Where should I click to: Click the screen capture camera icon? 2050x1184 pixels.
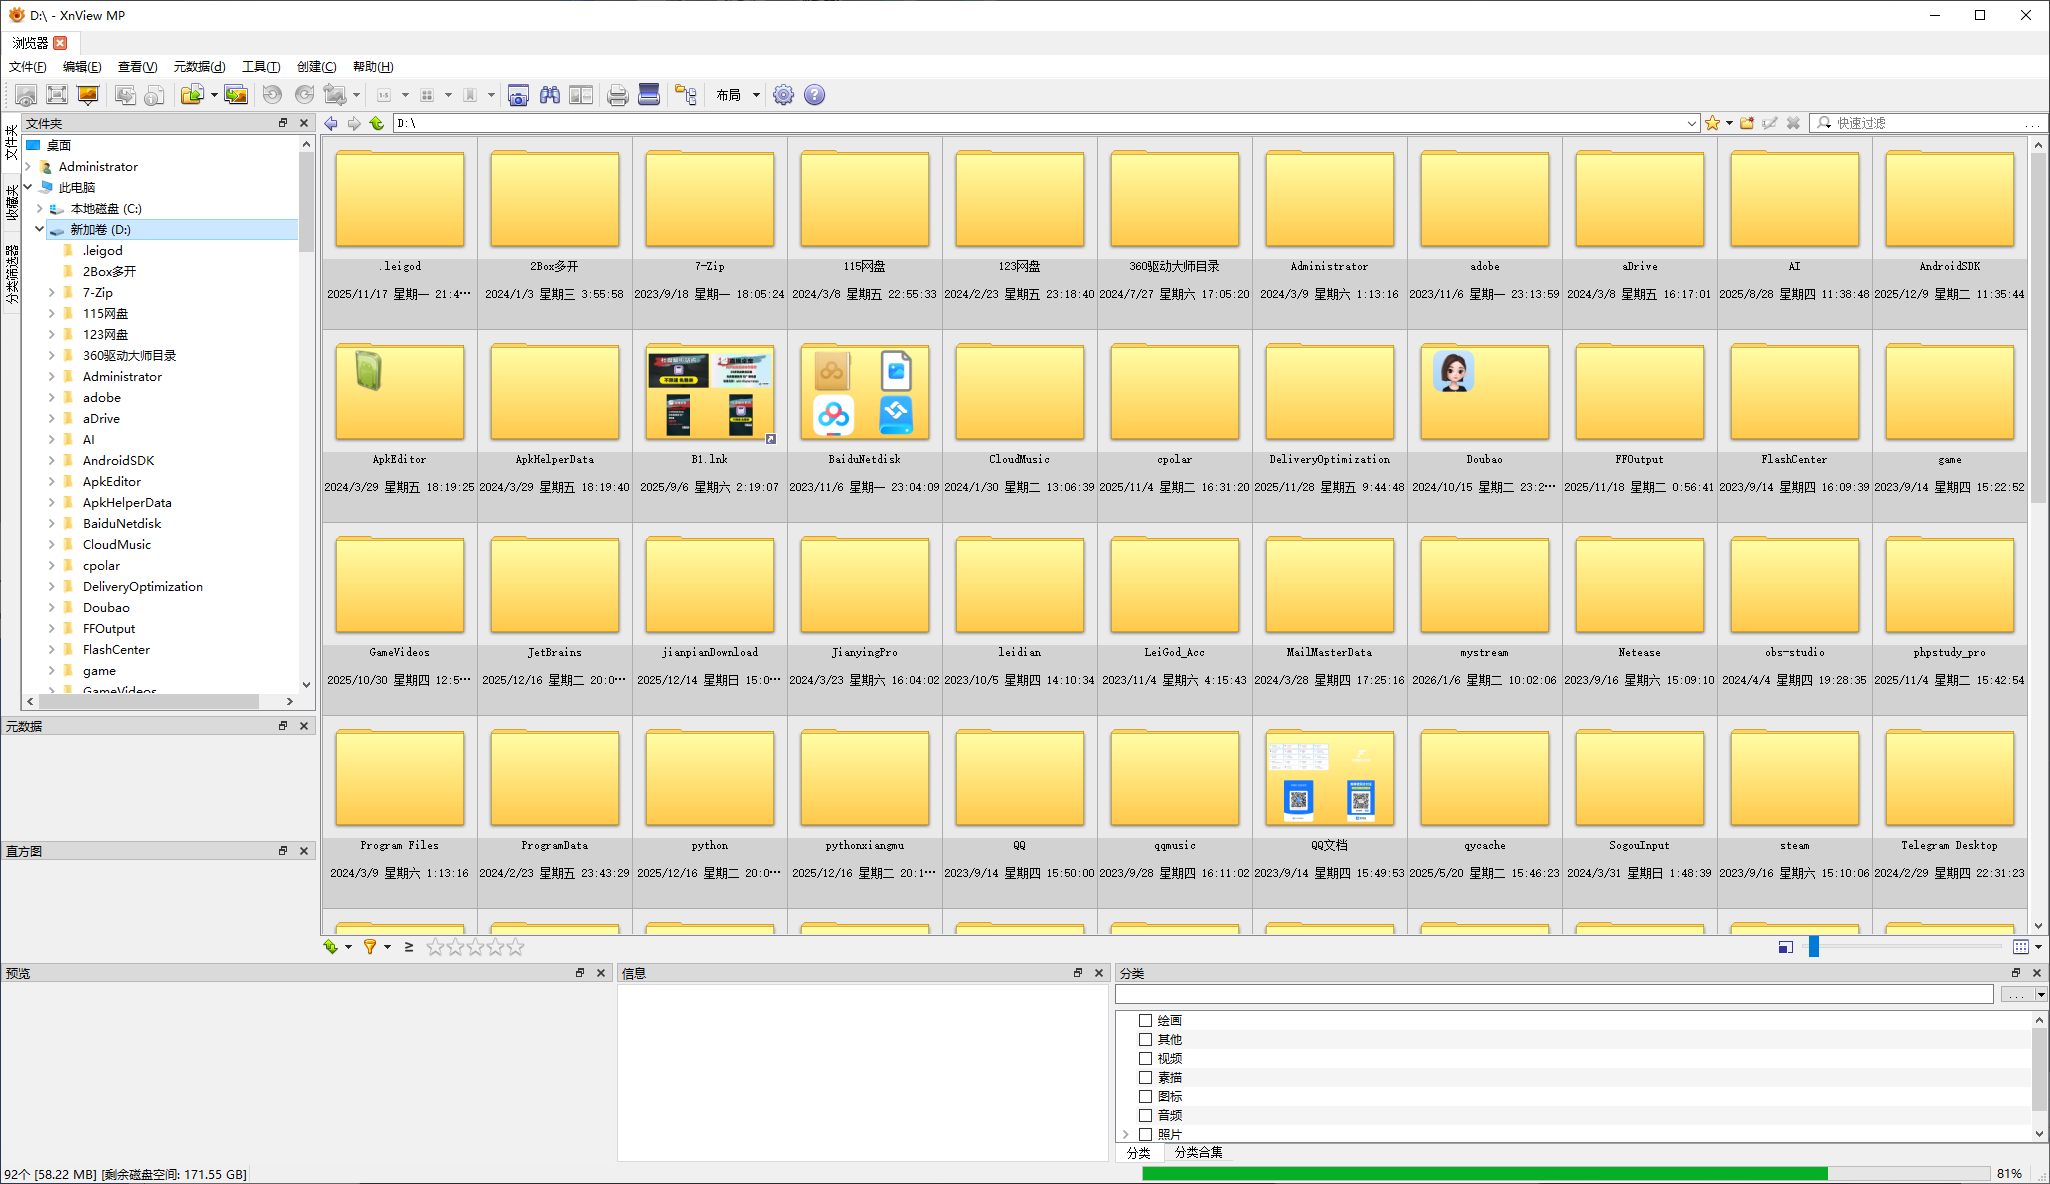click(518, 95)
